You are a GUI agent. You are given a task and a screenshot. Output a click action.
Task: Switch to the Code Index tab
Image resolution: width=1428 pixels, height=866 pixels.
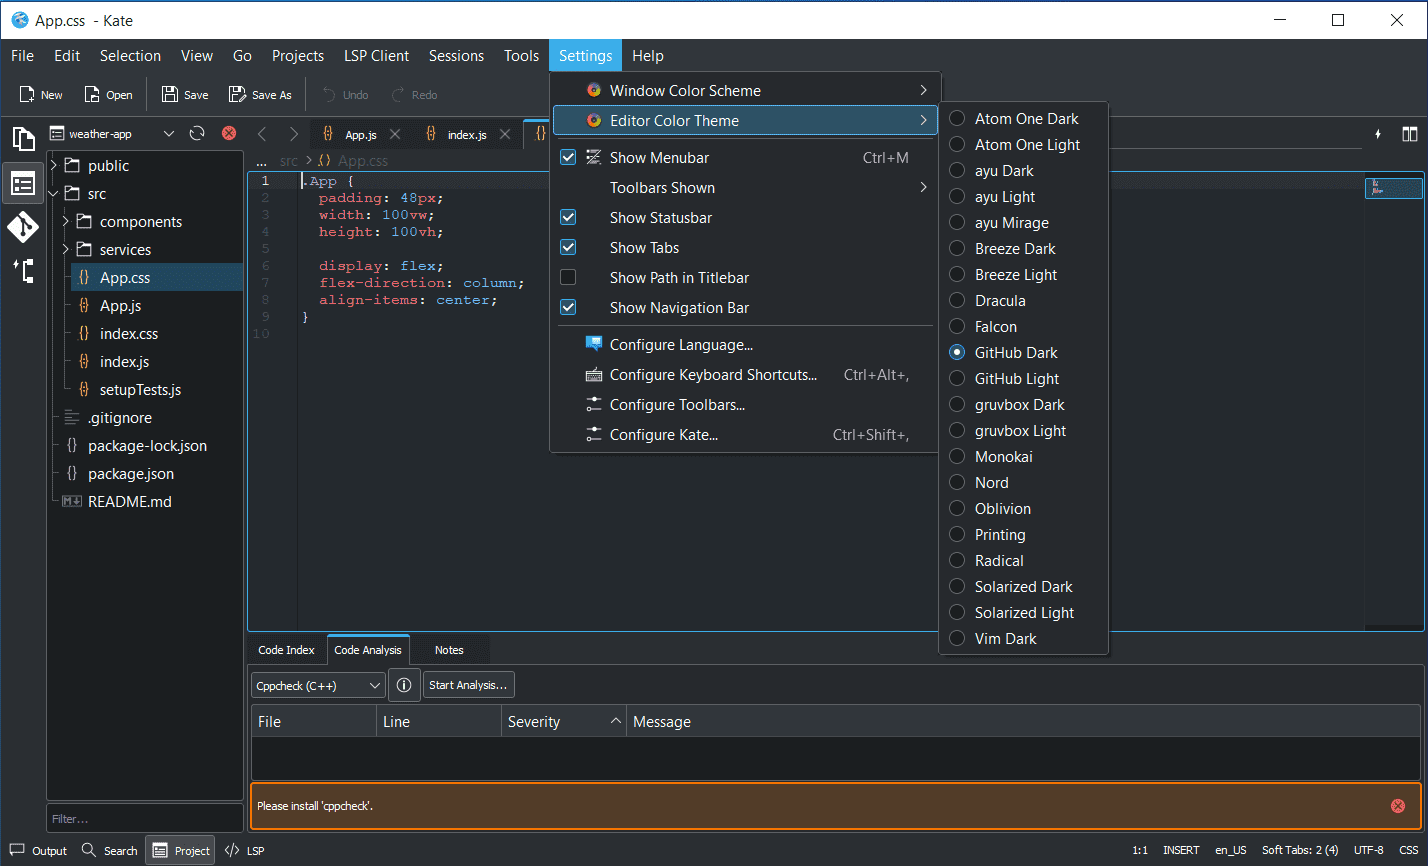286,650
